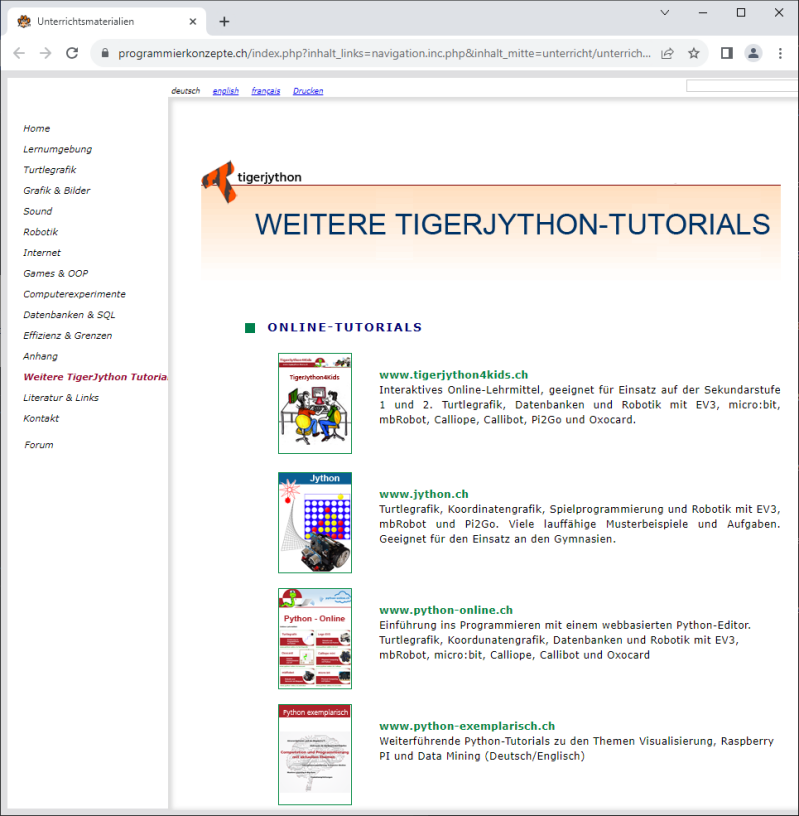The height and width of the screenshot is (816, 799).
Task: Click the Jython thumbnail image
Action: coord(315,522)
